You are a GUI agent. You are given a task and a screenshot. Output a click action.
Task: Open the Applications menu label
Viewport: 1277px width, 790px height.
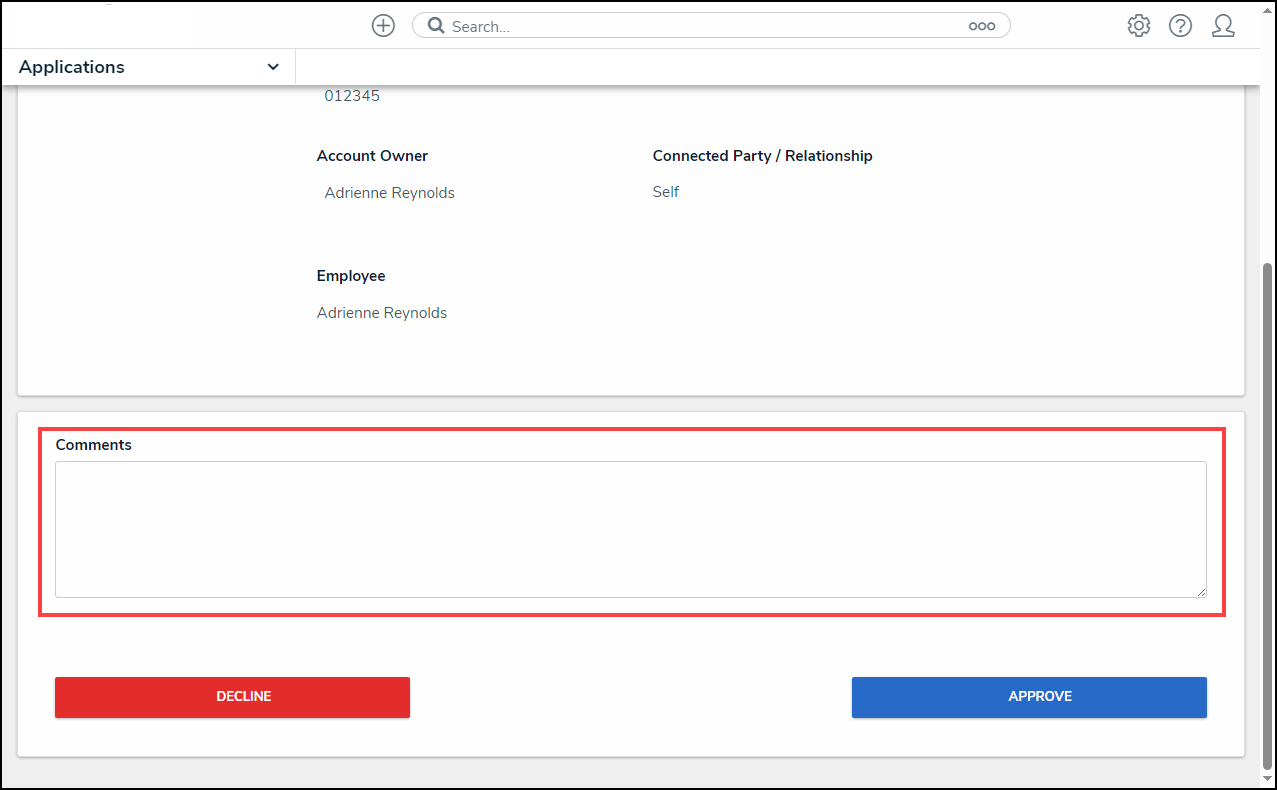click(72, 67)
